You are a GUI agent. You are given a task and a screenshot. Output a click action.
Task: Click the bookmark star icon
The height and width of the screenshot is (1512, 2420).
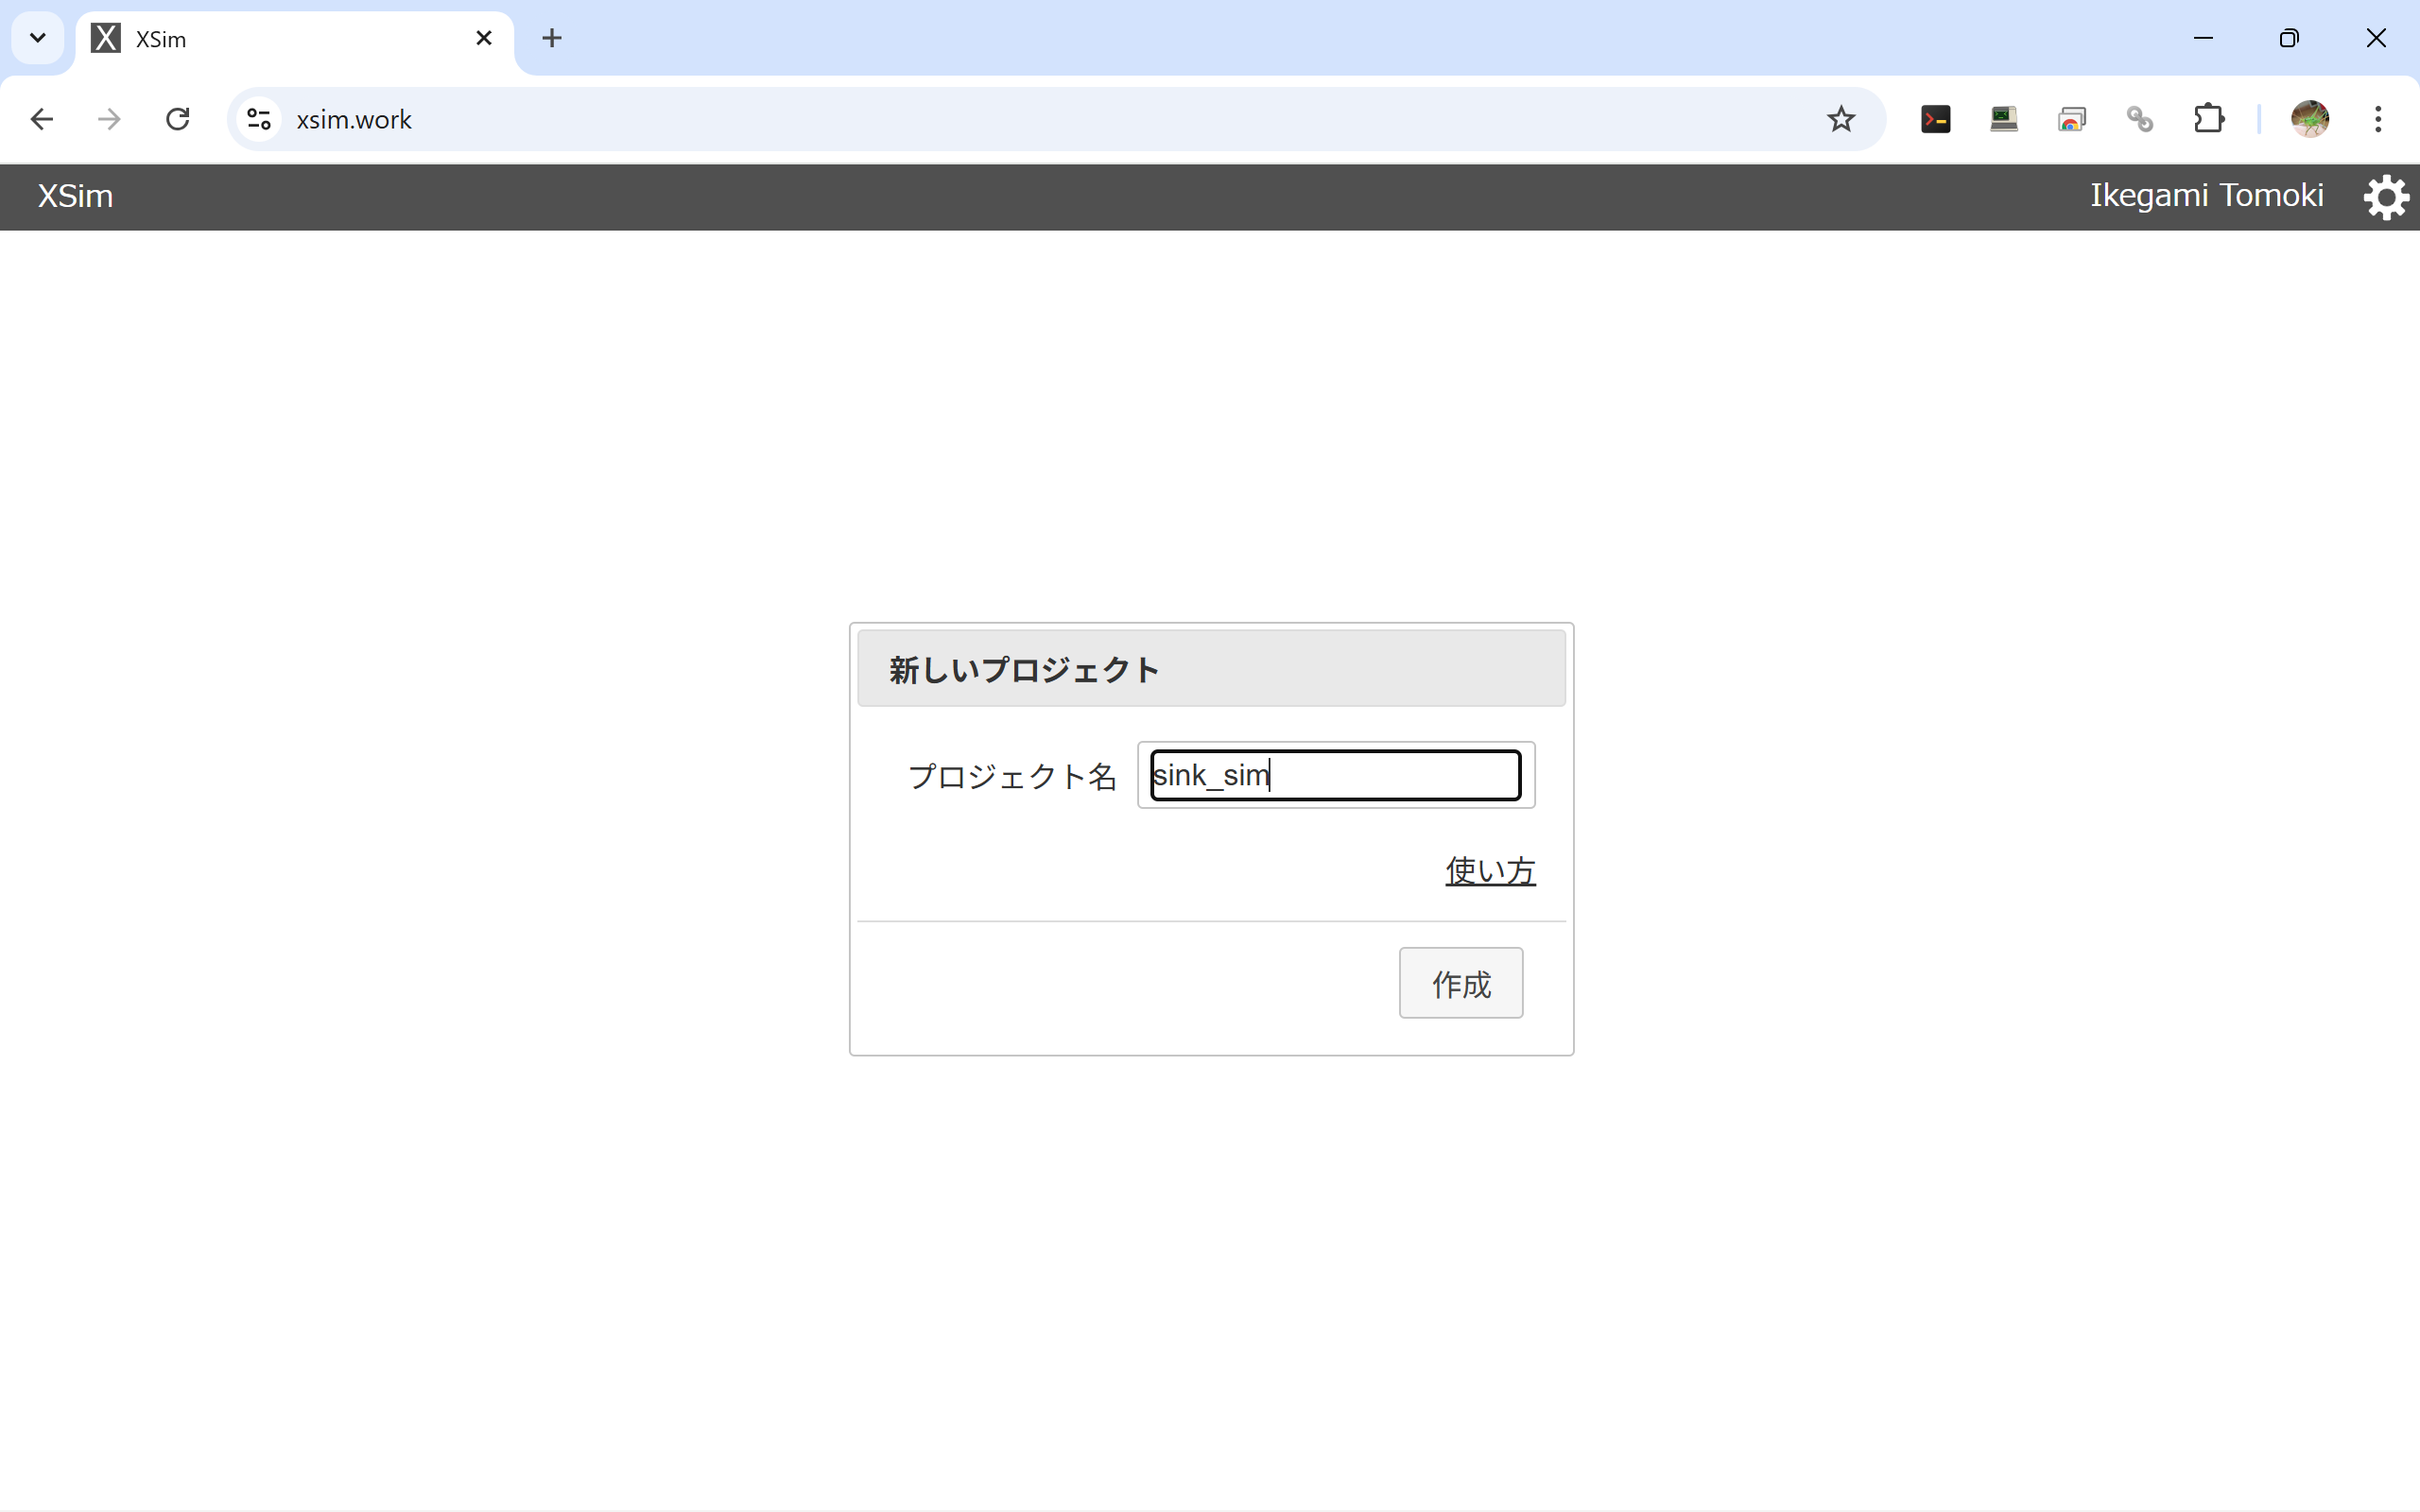(x=1840, y=119)
